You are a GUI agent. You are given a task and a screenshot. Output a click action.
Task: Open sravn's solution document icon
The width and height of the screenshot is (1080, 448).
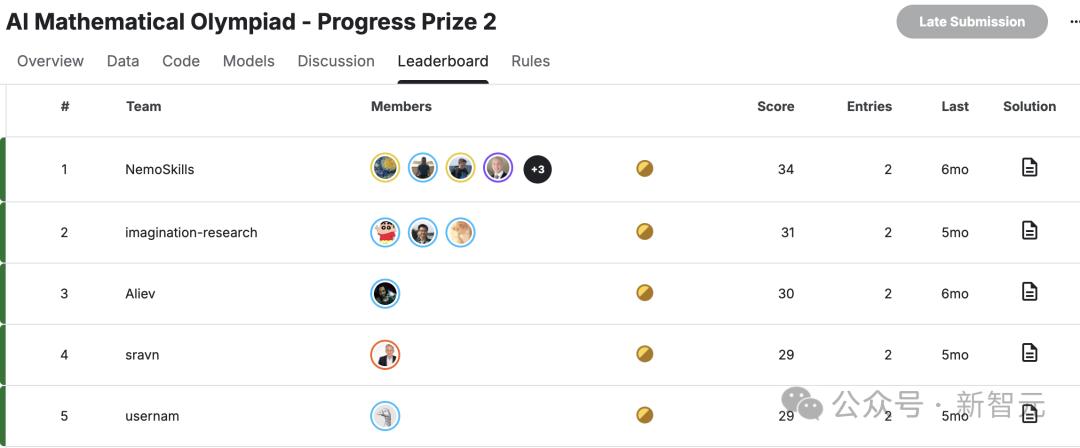[x=1029, y=353]
